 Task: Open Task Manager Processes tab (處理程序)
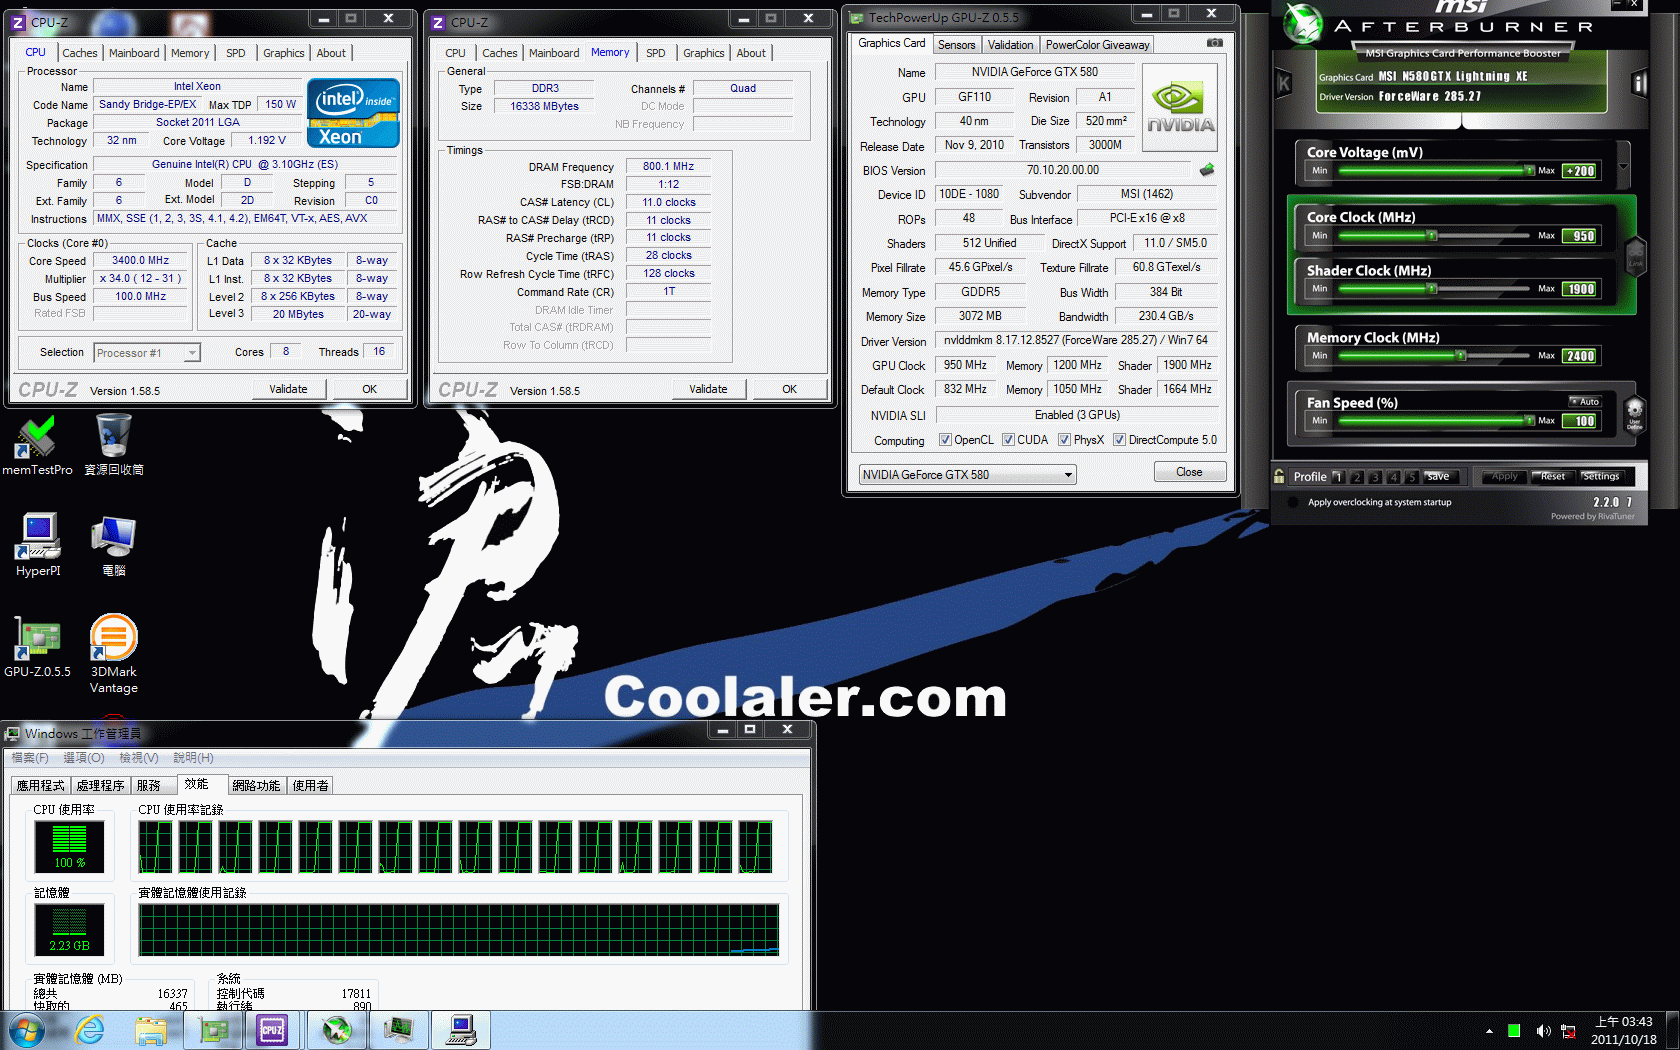click(x=101, y=786)
